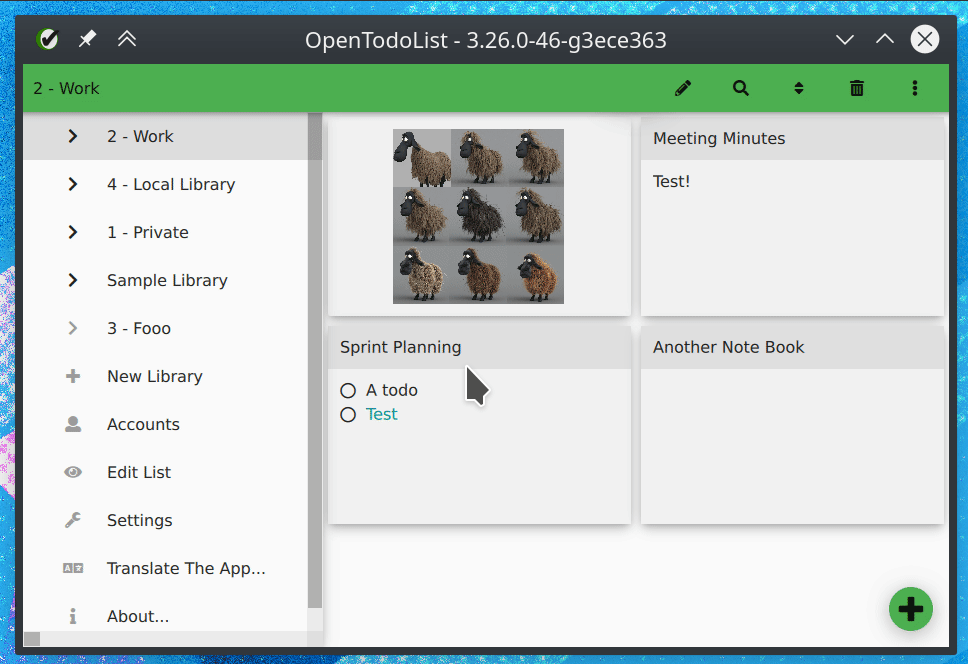Click 'Translate The App...' entry
Viewport: 968px width, 664px height.
click(x=165, y=568)
